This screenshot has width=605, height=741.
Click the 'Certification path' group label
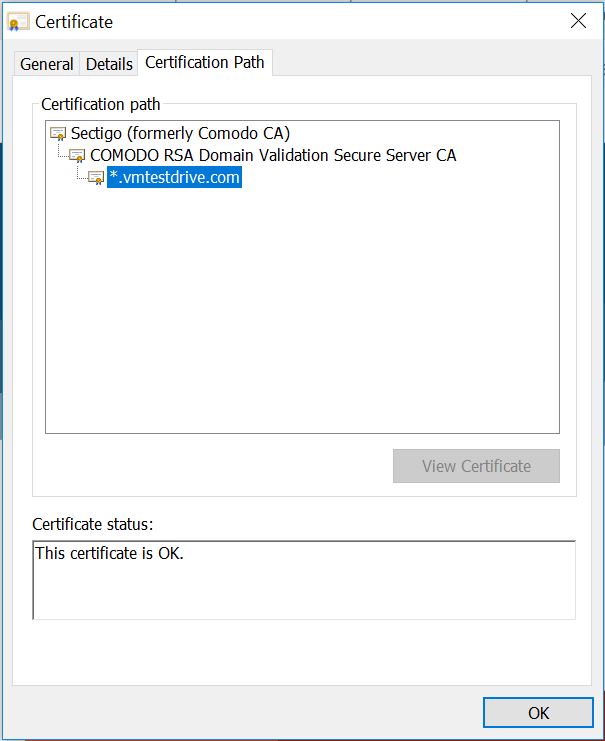[100, 104]
